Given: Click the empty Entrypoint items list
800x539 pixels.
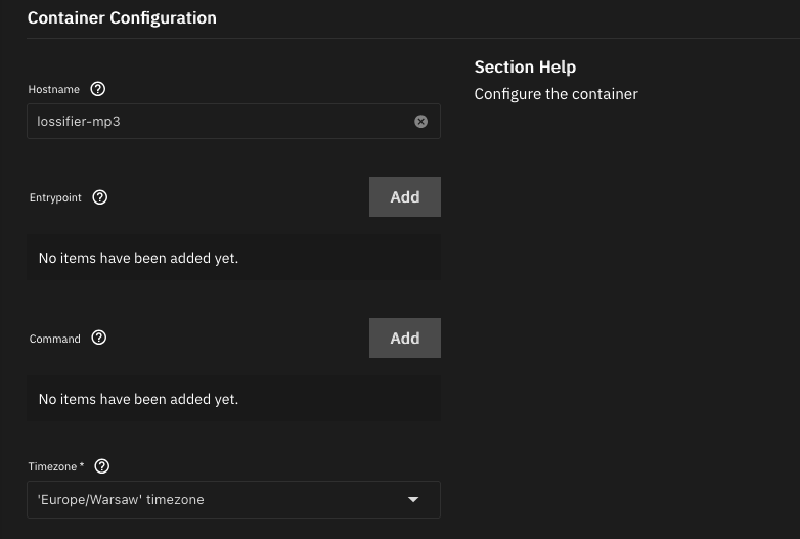Looking at the screenshot, I should coord(233,258).
